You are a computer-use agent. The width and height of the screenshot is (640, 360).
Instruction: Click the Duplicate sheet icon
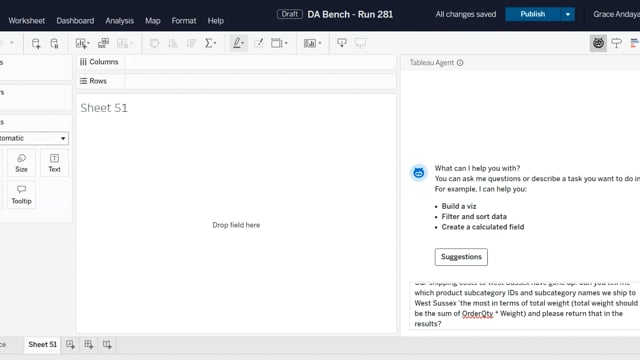103,43
